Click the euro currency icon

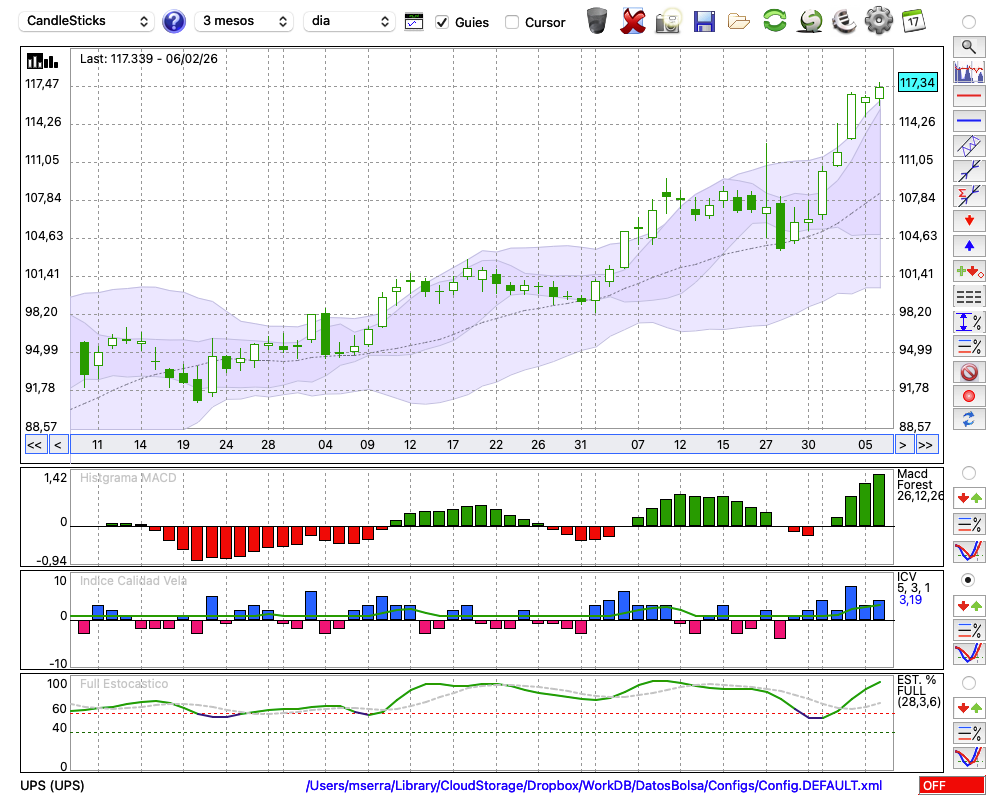click(x=844, y=21)
